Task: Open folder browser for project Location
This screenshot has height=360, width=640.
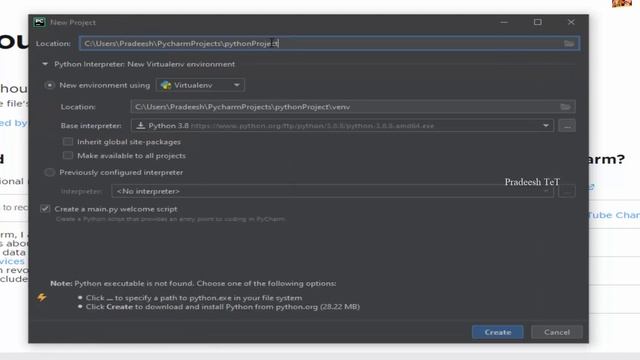Action: (569, 43)
